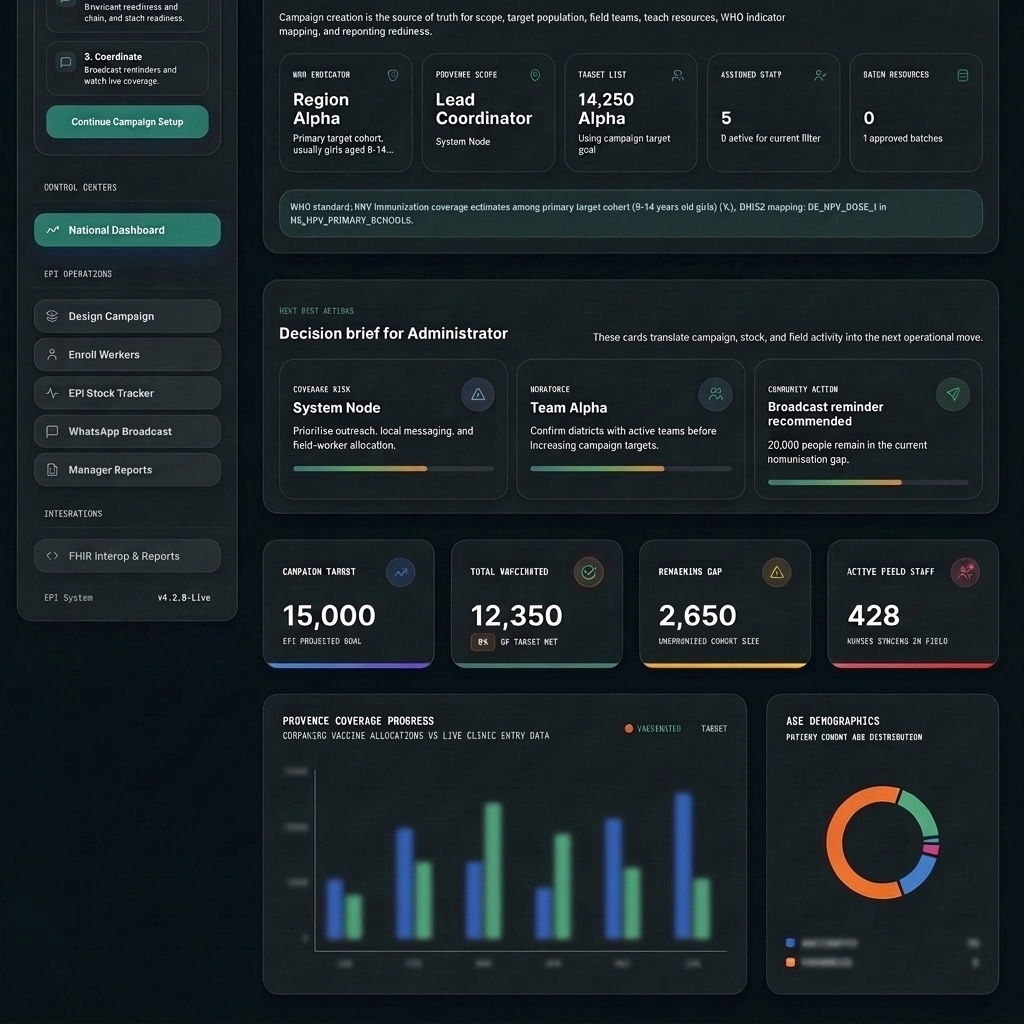
Task: Open the Lead Coordinator scope card
Action: [x=488, y=112]
